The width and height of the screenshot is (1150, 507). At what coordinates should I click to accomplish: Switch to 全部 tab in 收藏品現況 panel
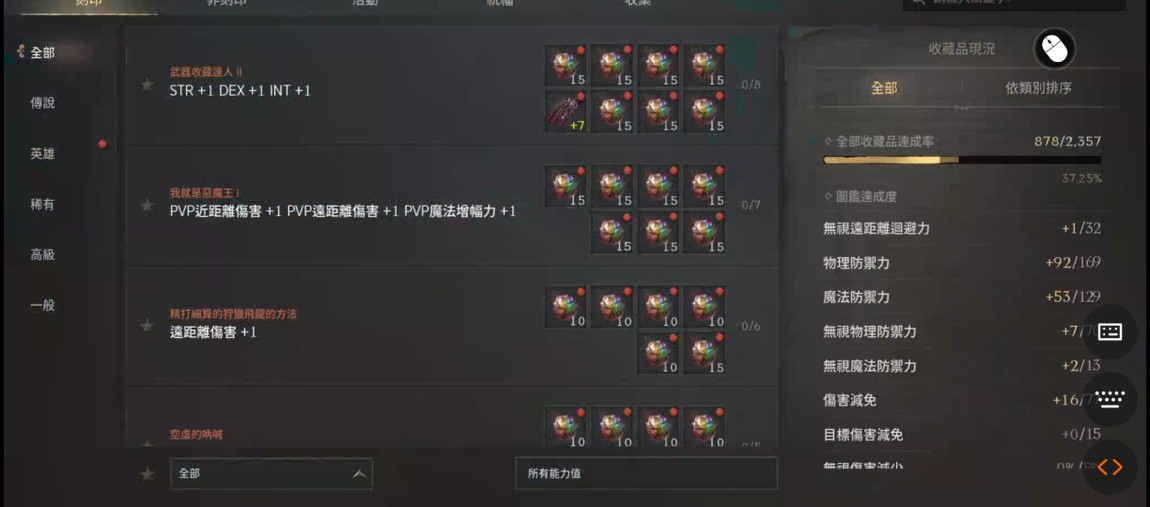[x=884, y=88]
